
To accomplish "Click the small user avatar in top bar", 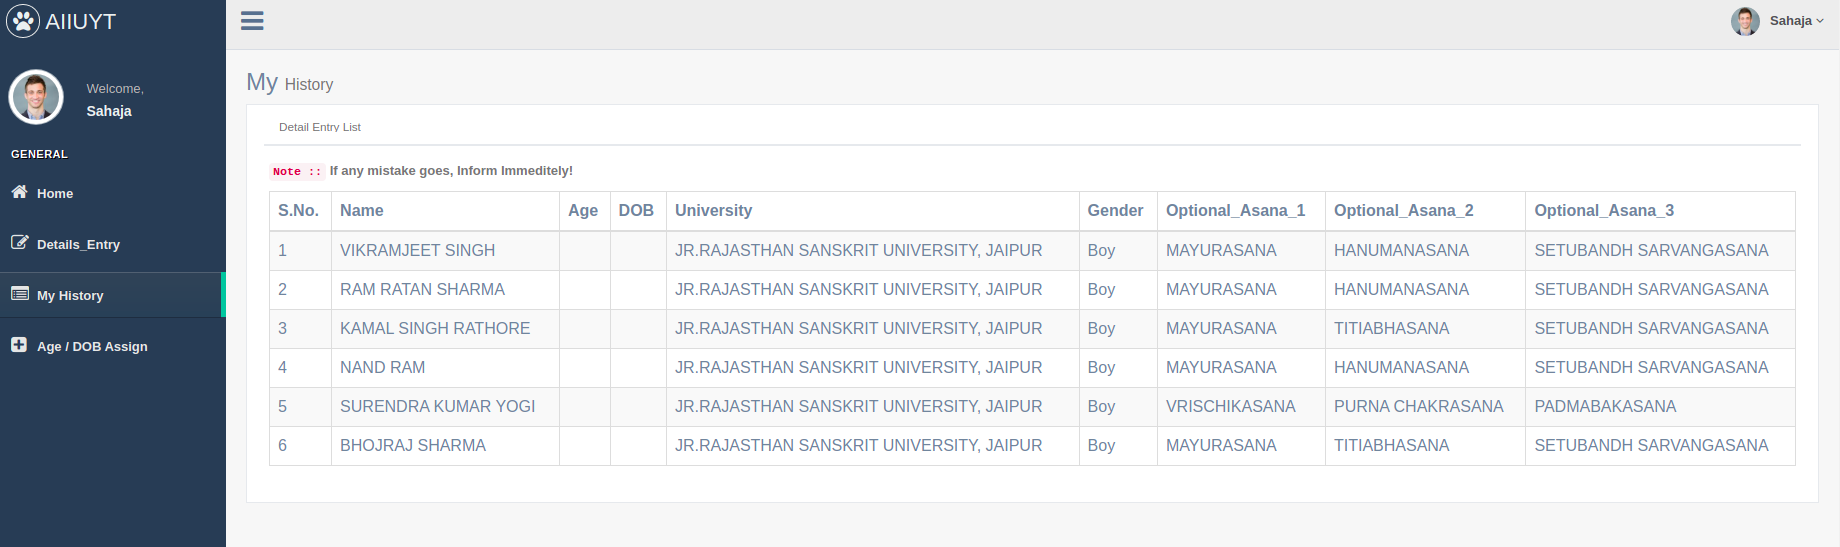I will pyautogui.click(x=1745, y=21).
